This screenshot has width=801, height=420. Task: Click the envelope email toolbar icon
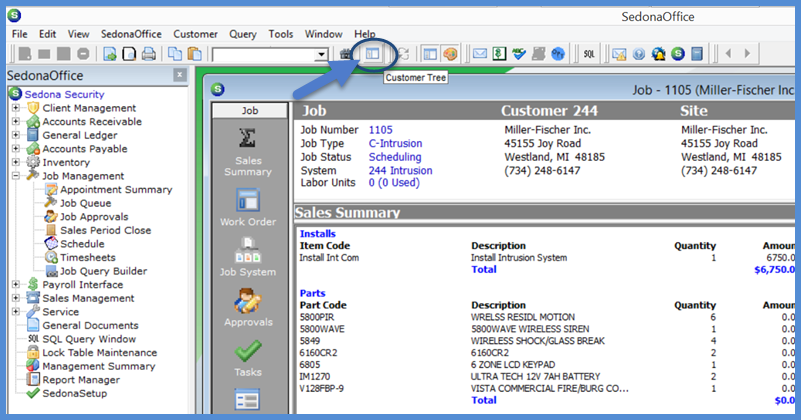click(x=480, y=54)
